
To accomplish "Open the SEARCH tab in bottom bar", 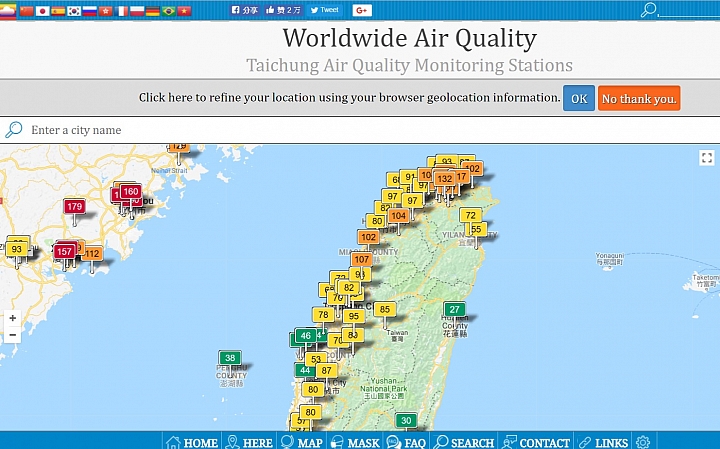I will click(464, 442).
